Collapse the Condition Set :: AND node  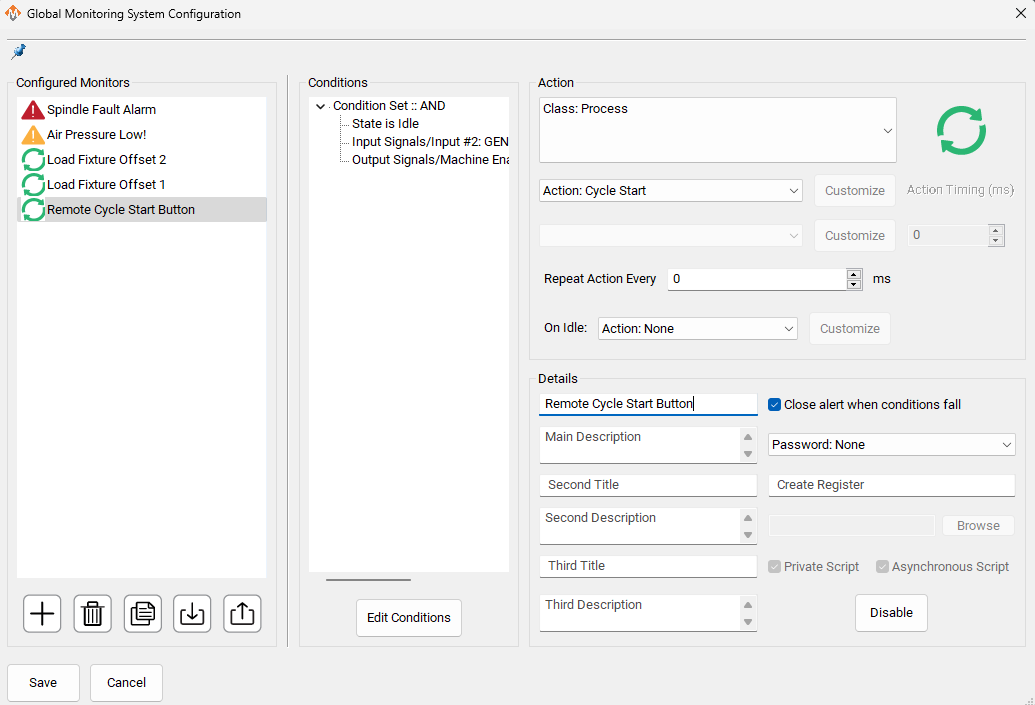click(x=320, y=106)
